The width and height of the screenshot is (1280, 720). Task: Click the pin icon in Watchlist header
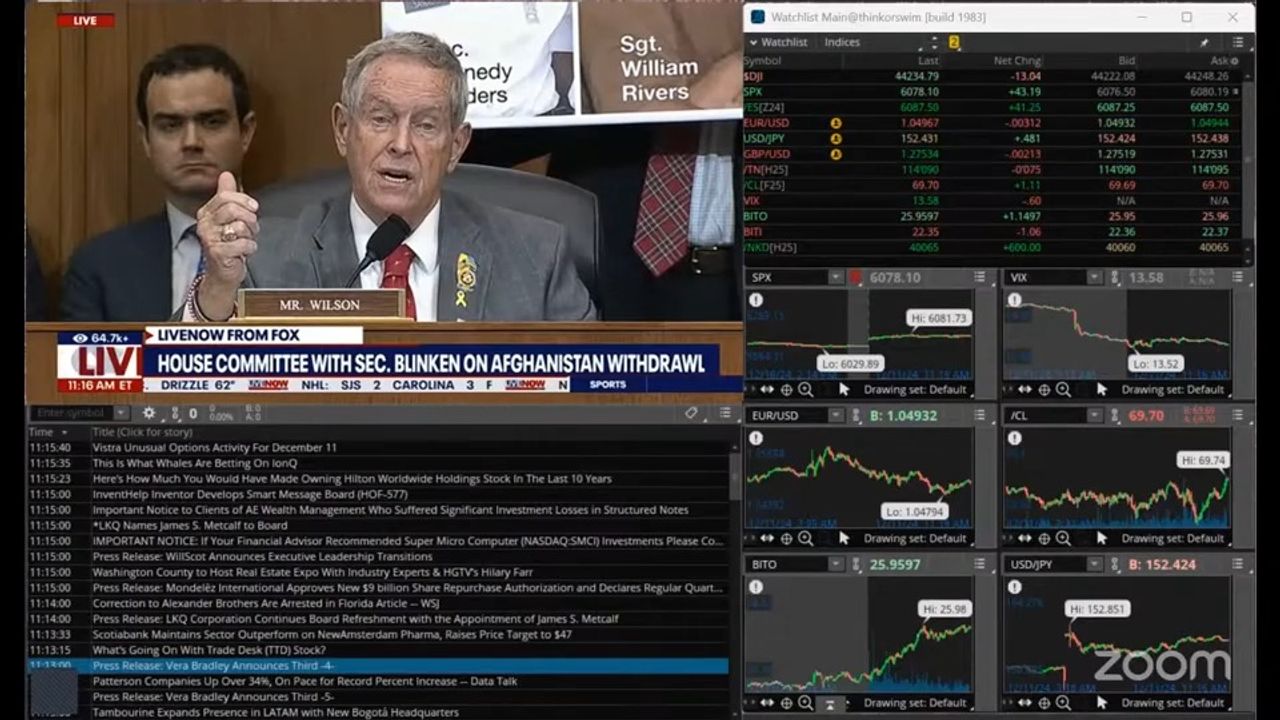click(1204, 43)
